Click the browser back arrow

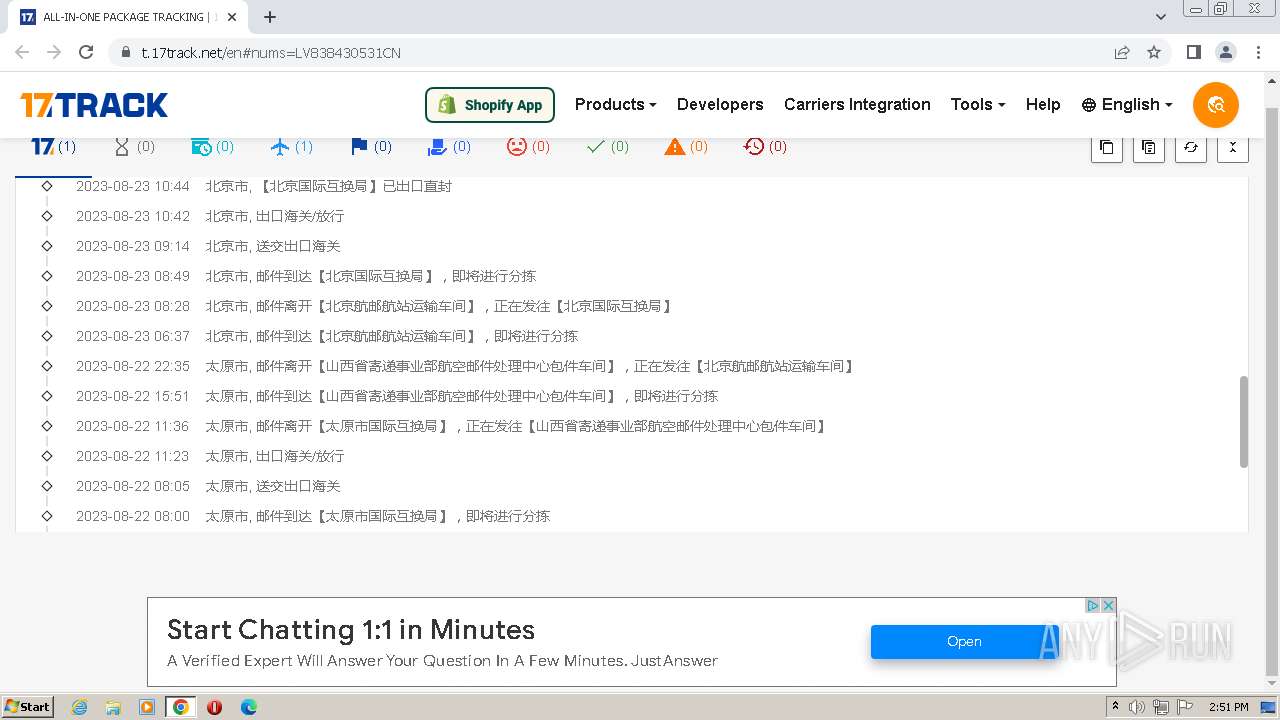pos(22,52)
